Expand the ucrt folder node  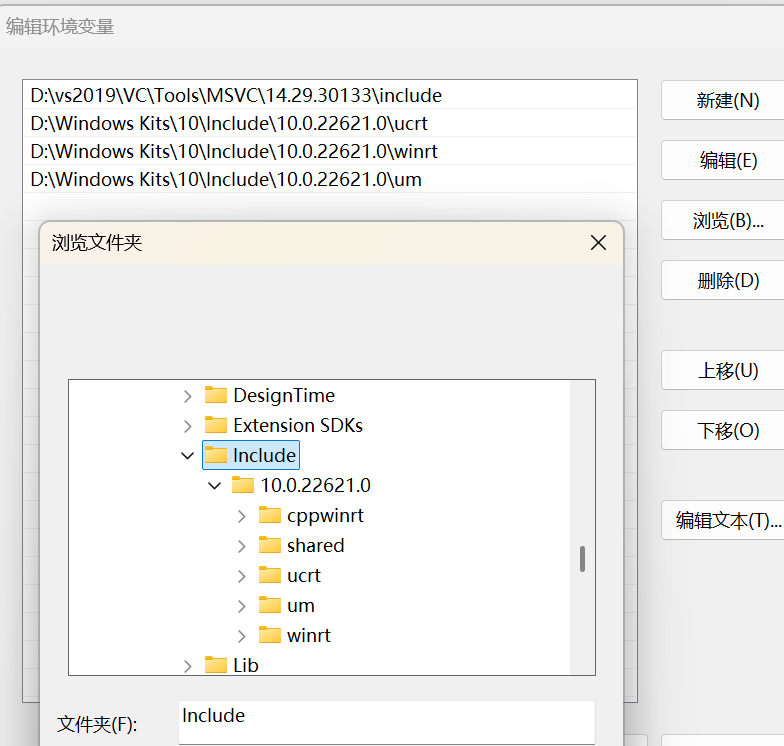coord(242,576)
